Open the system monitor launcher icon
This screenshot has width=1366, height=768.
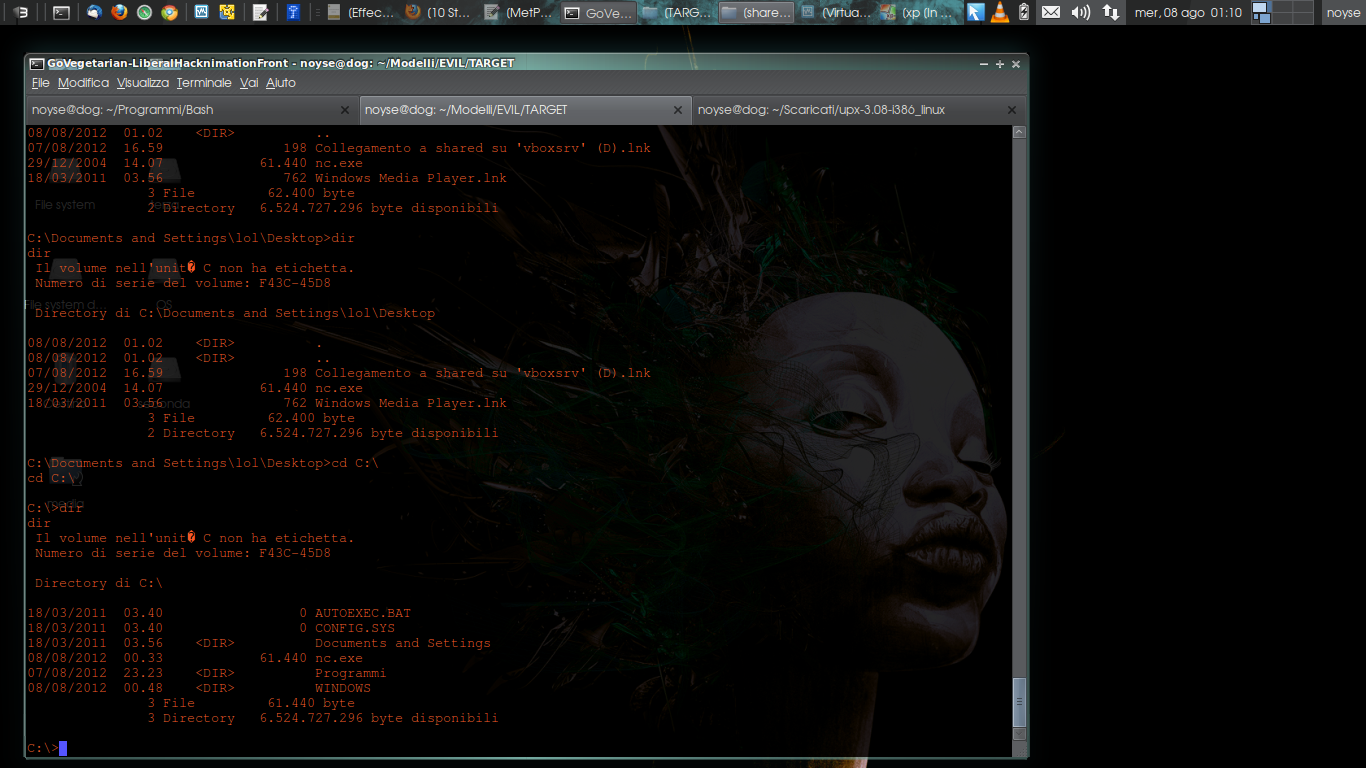(x=201, y=13)
